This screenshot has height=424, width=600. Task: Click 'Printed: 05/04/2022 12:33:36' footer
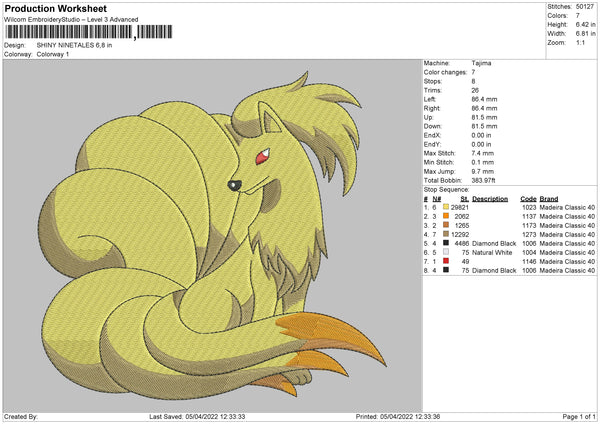(x=398, y=416)
